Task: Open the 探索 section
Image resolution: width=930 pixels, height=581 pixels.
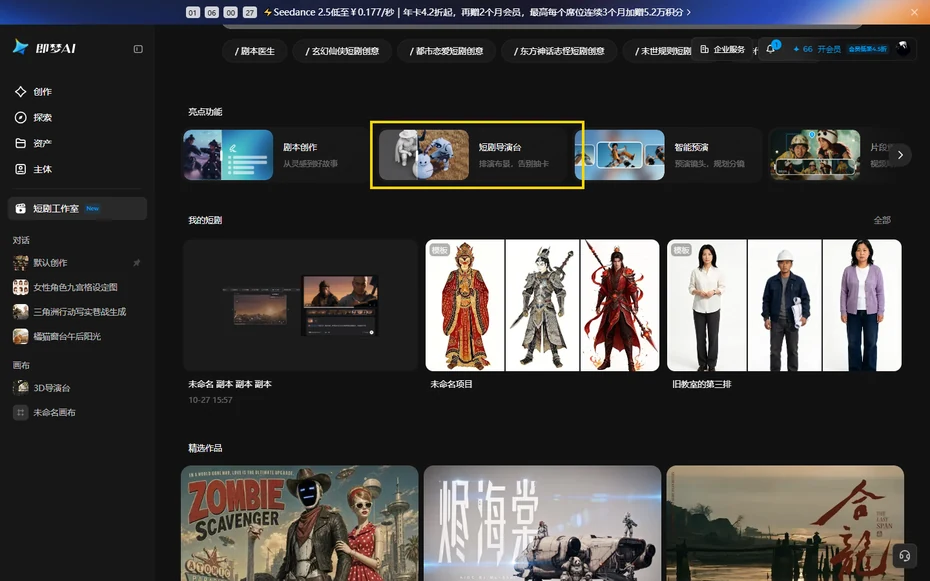Action: pyautogui.click(x=77, y=117)
